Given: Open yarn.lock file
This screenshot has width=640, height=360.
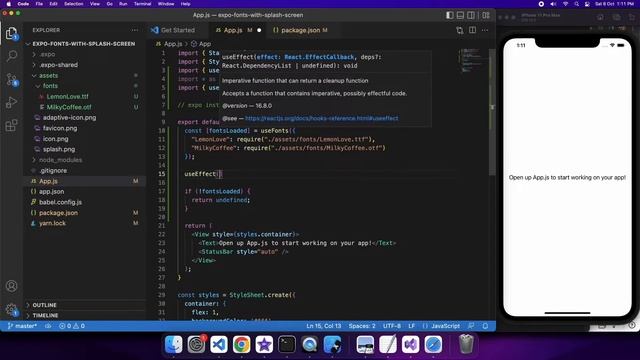Looking at the screenshot, I should [52, 223].
